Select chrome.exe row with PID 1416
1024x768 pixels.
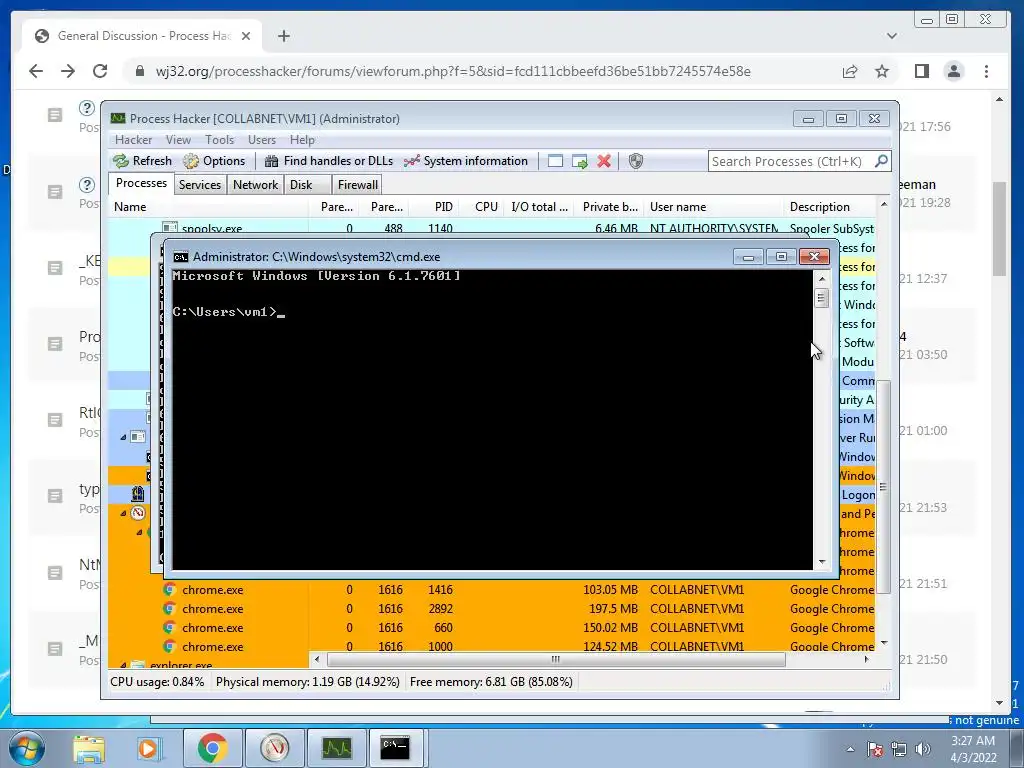[x=491, y=590]
